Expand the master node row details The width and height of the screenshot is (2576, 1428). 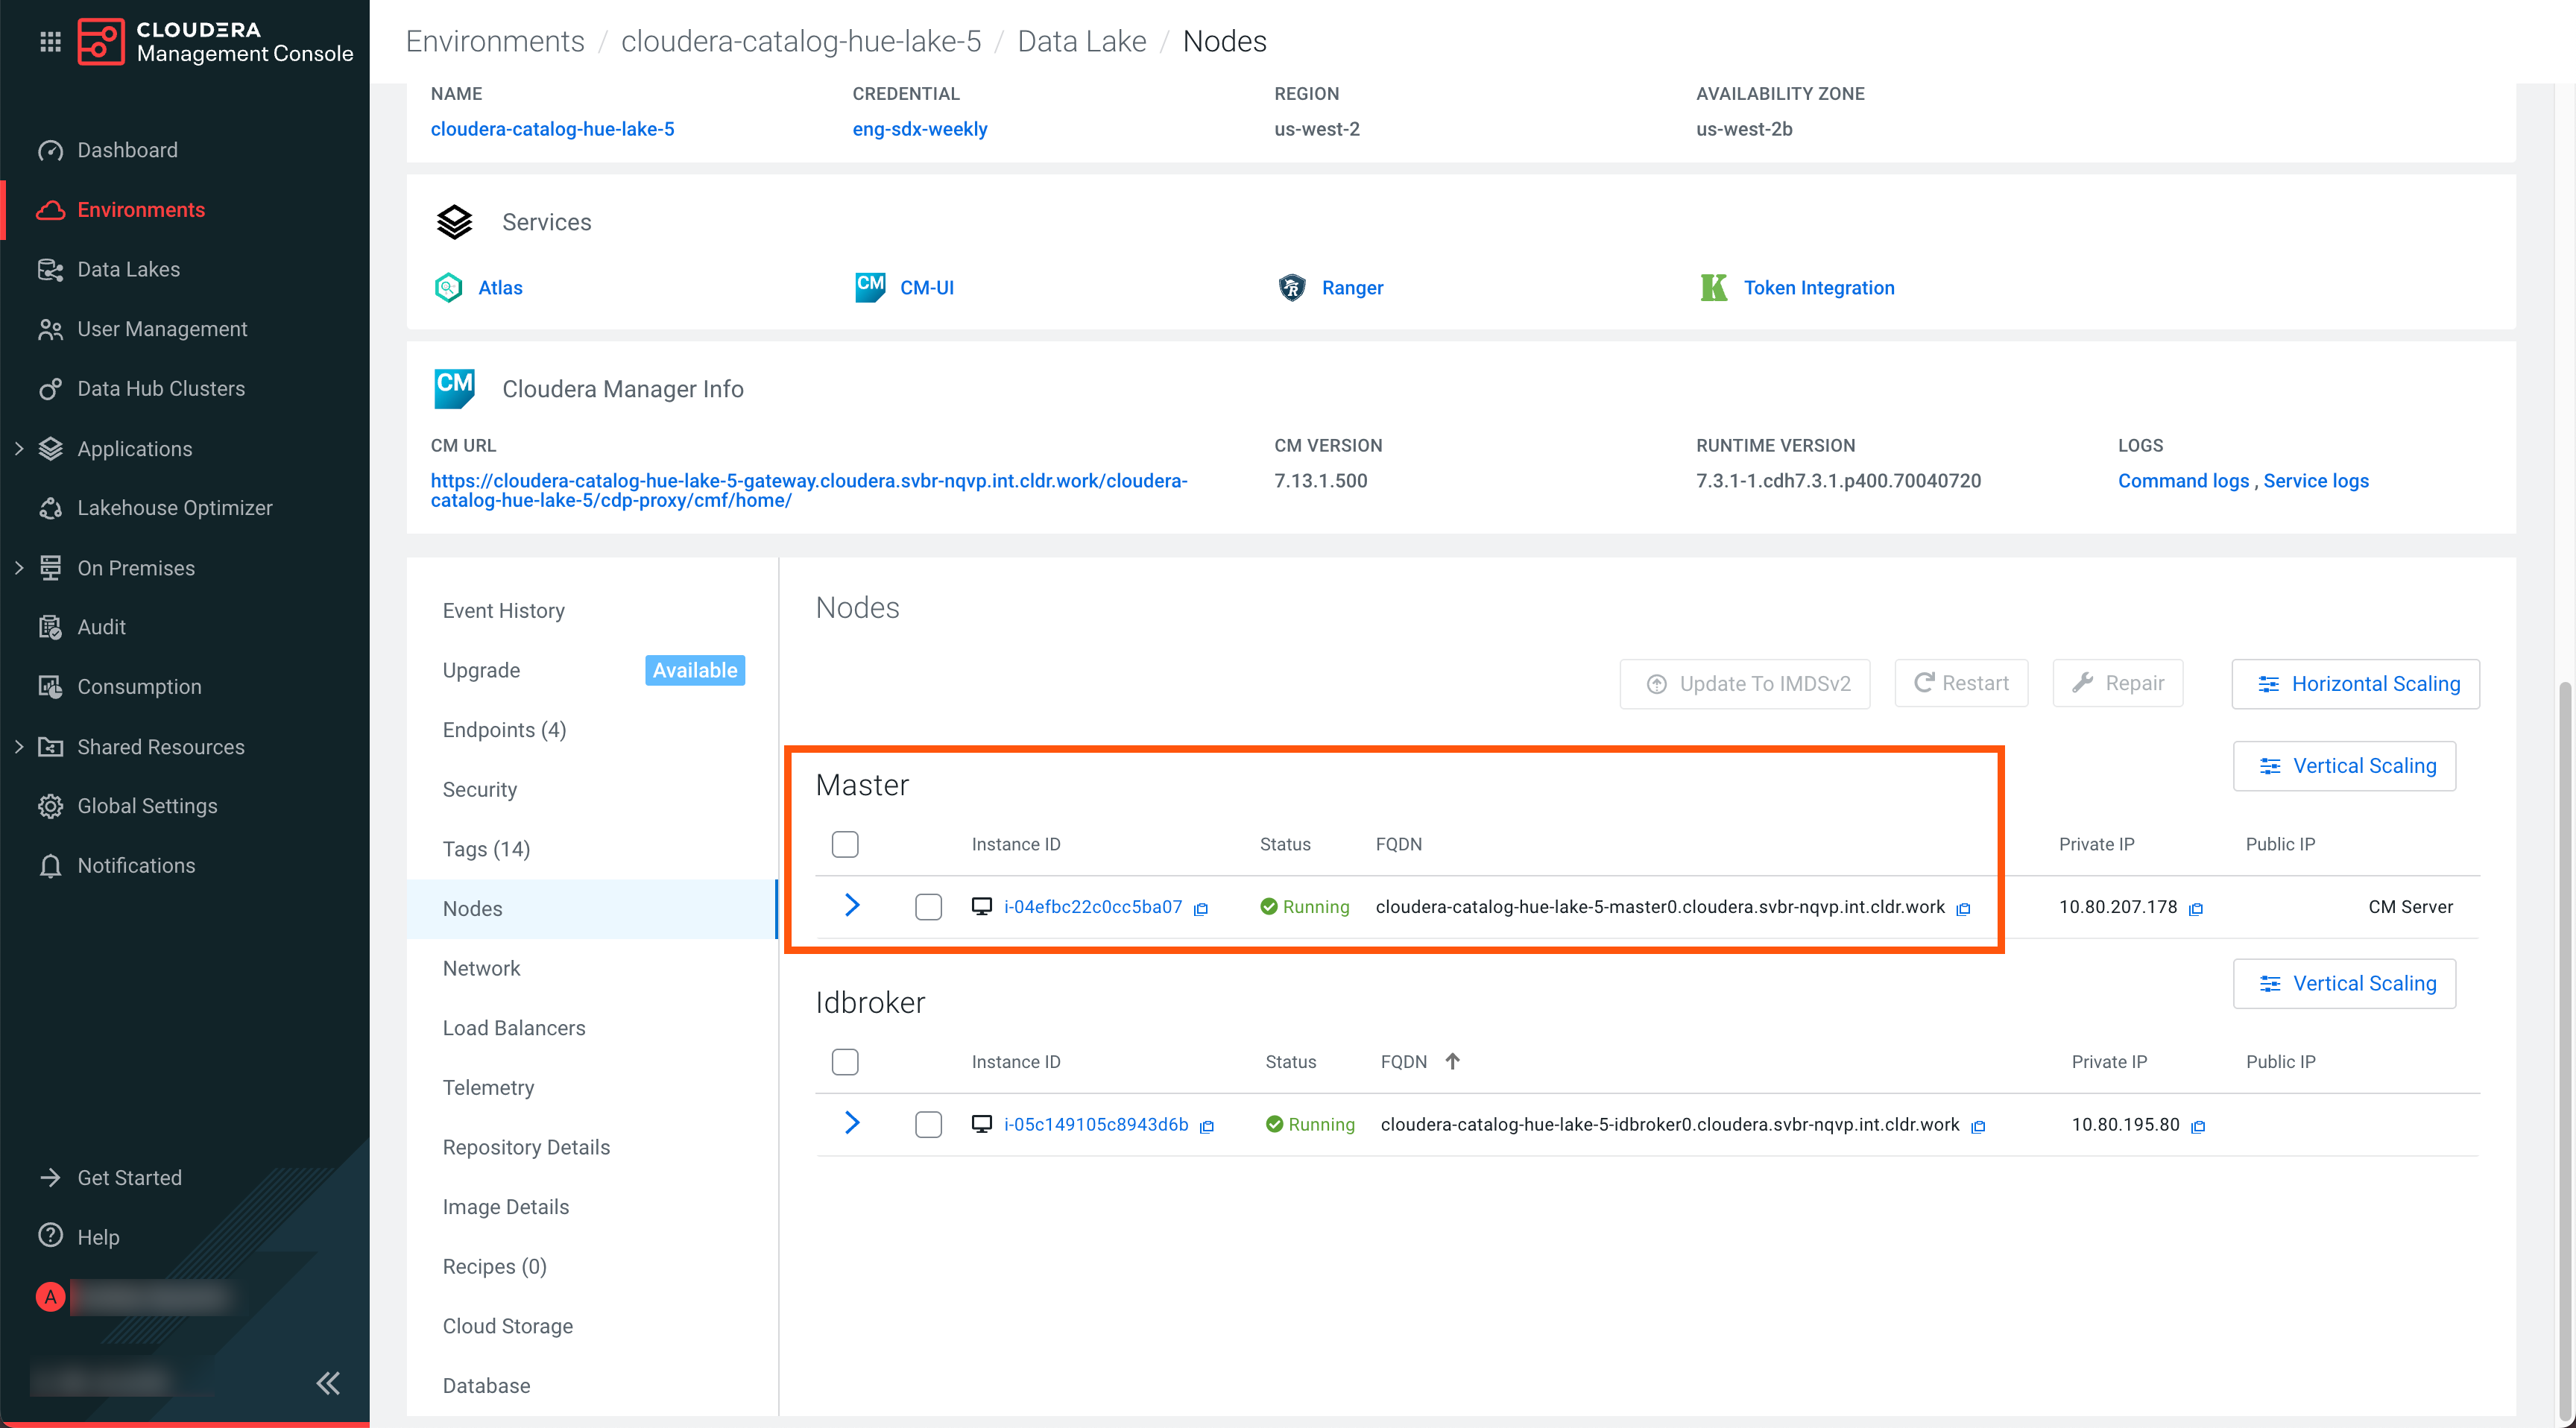tap(852, 906)
